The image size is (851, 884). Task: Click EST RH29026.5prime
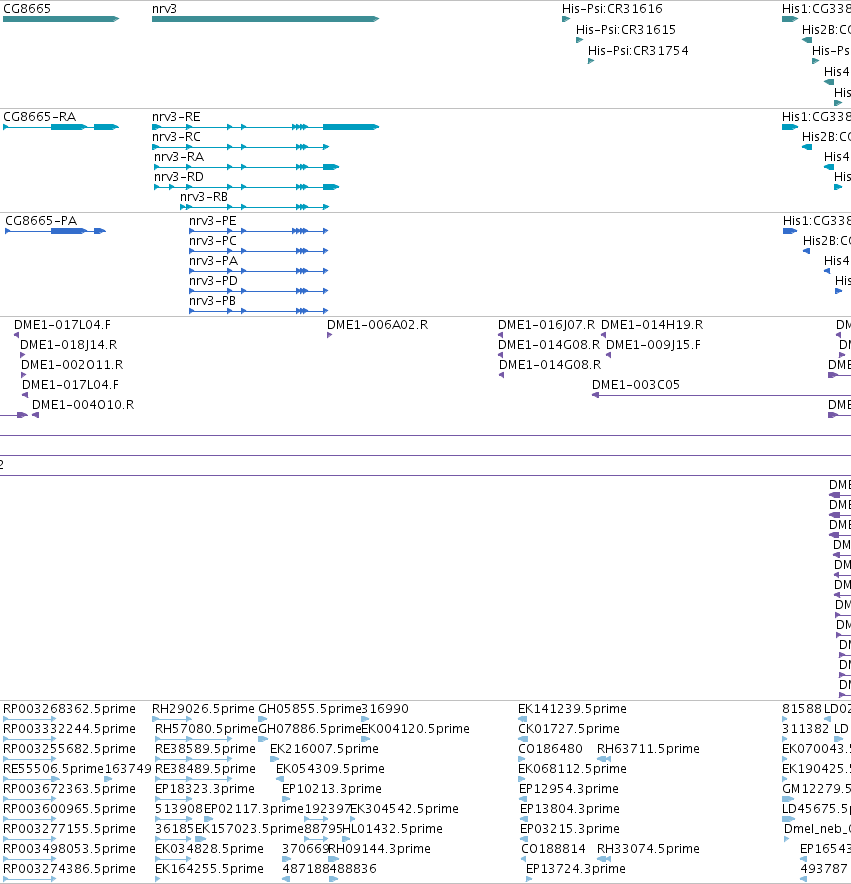pyautogui.click(x=173, y=719)
